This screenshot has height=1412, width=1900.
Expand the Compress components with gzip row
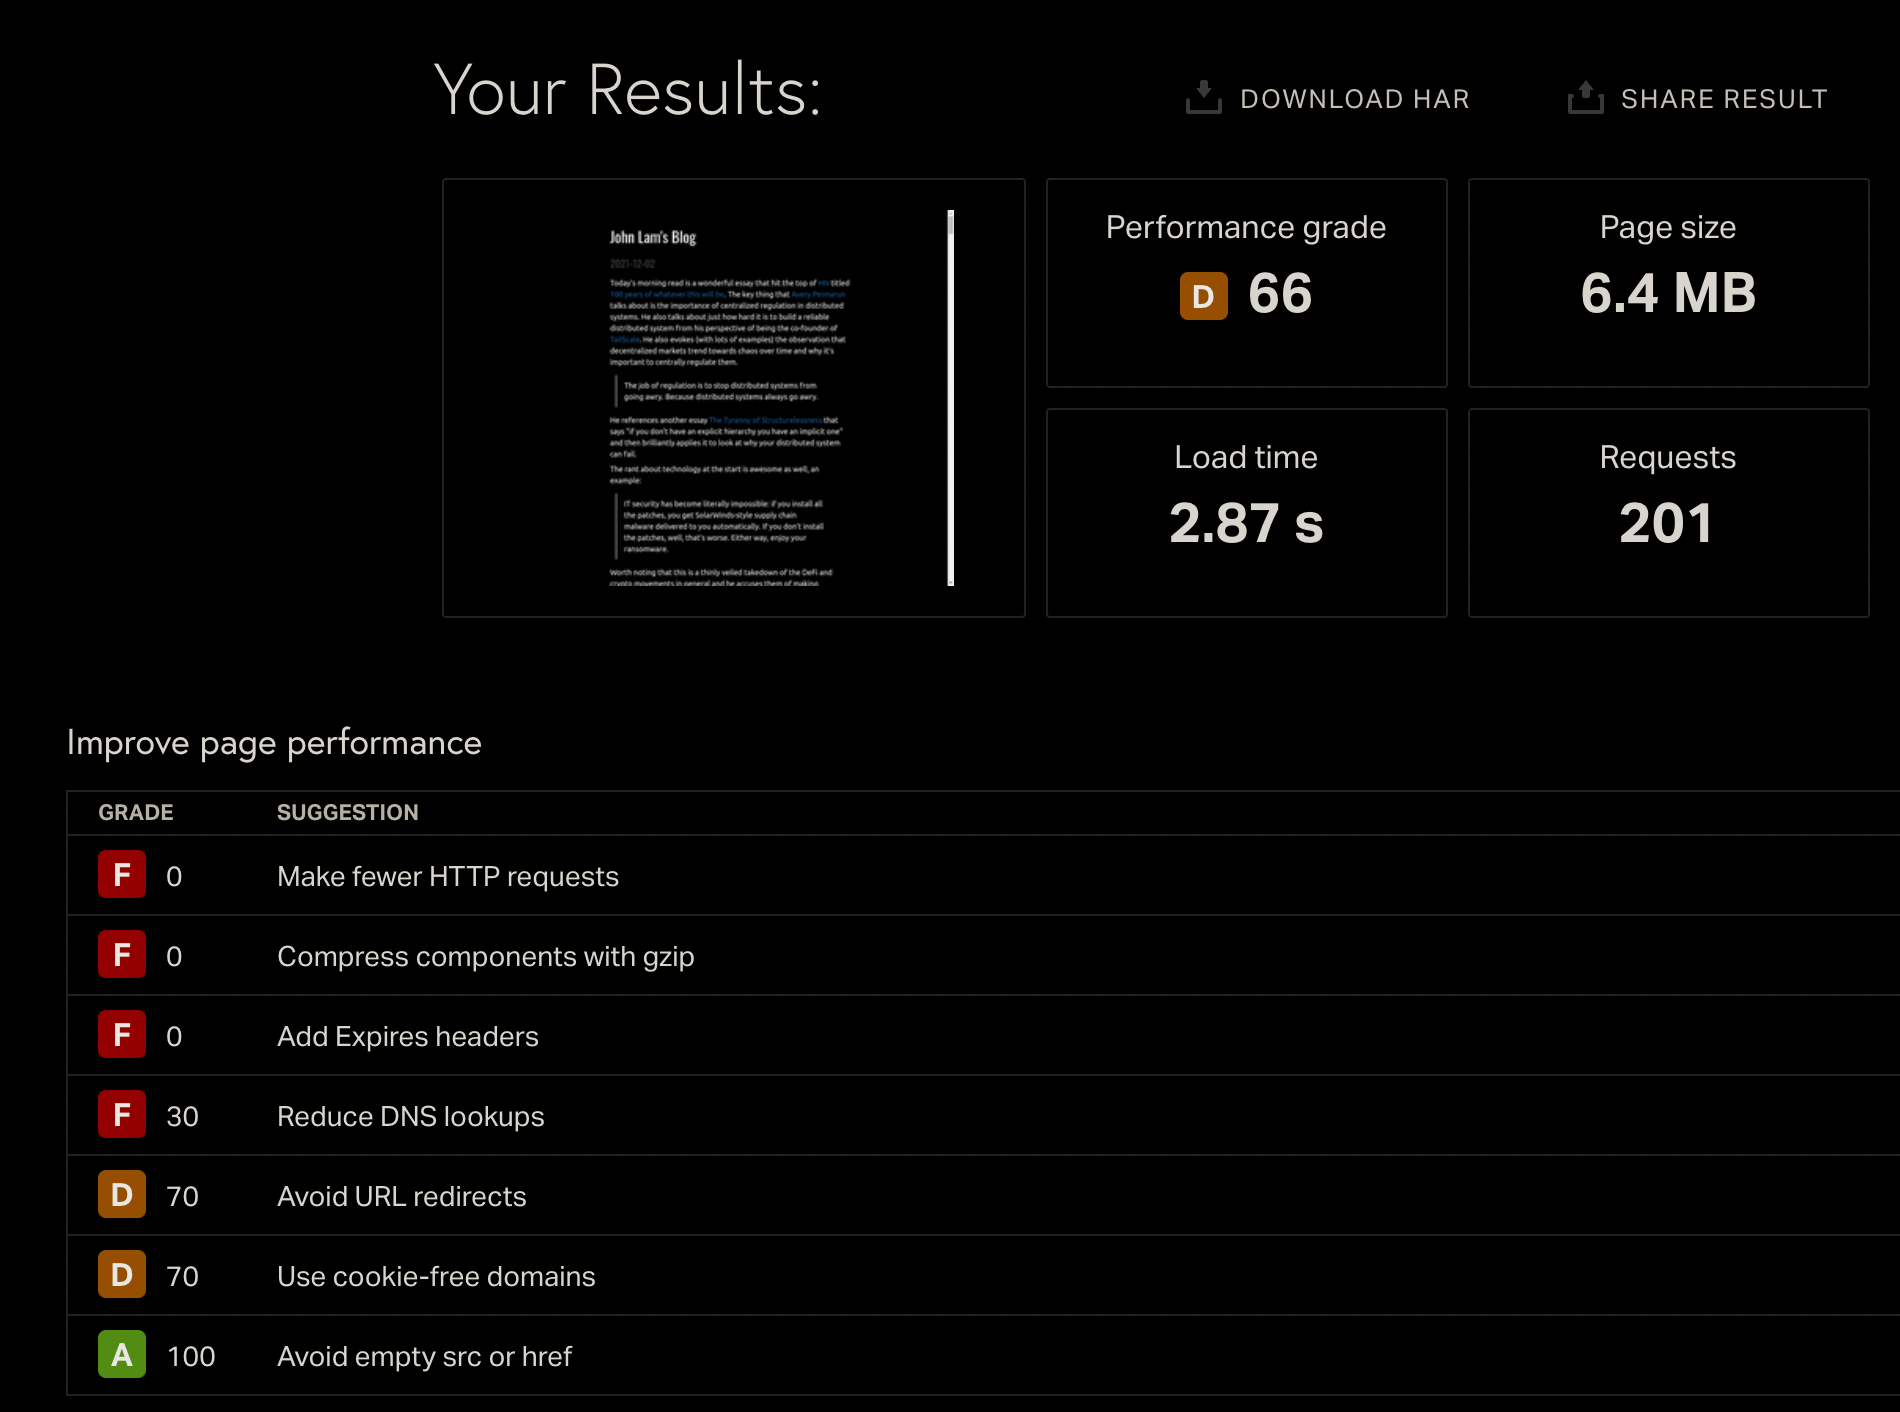485,956
